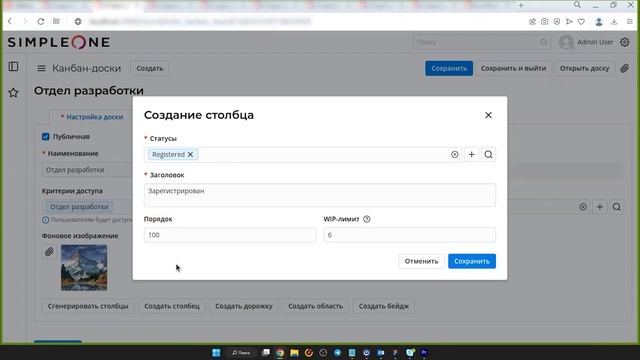Click the blue Сохранить button in the dialog
Image resolution: width=640 pixels, height=360 pixels.
click(x=472, y=261)
